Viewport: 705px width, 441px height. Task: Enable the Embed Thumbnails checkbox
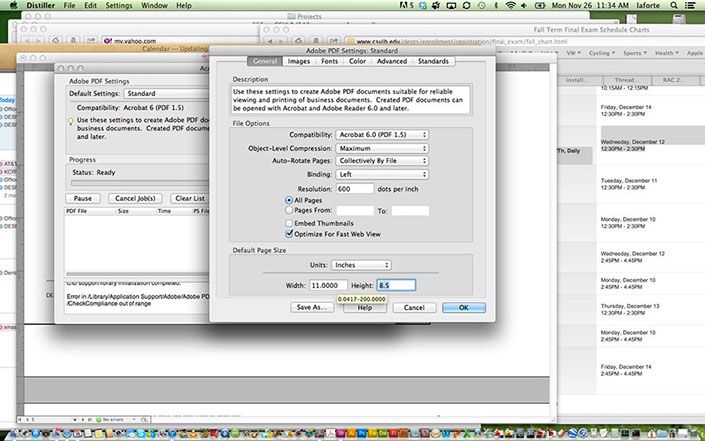click(289, 223)
